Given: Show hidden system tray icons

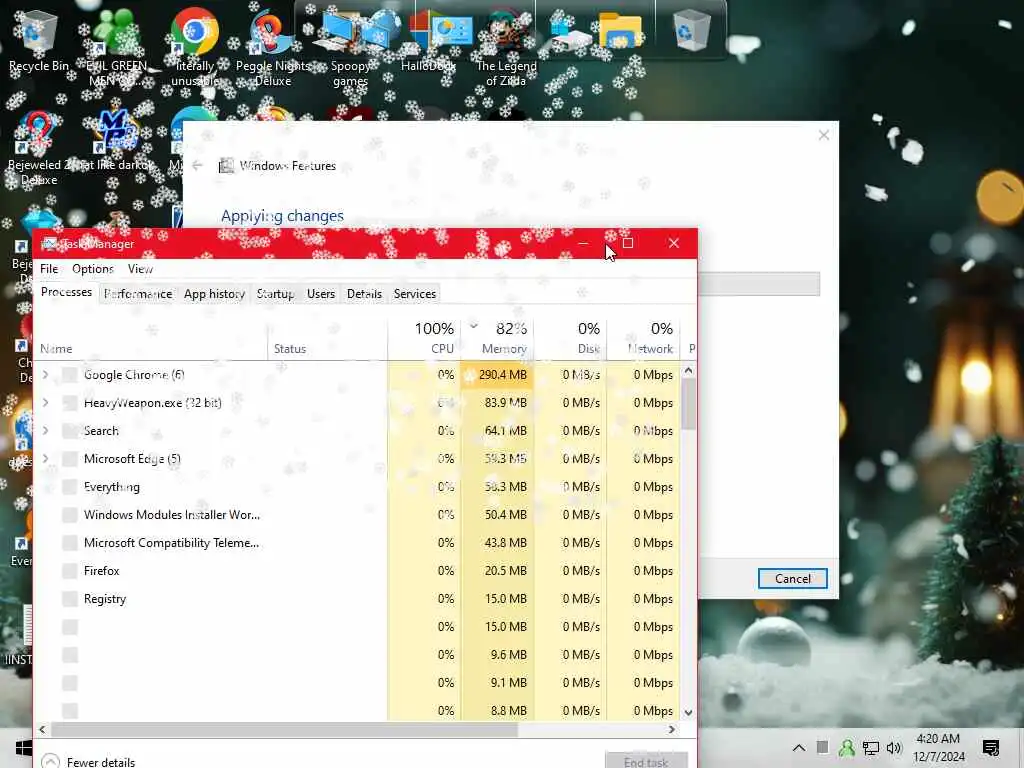Looking at the screenshot, I should point(799,748).
